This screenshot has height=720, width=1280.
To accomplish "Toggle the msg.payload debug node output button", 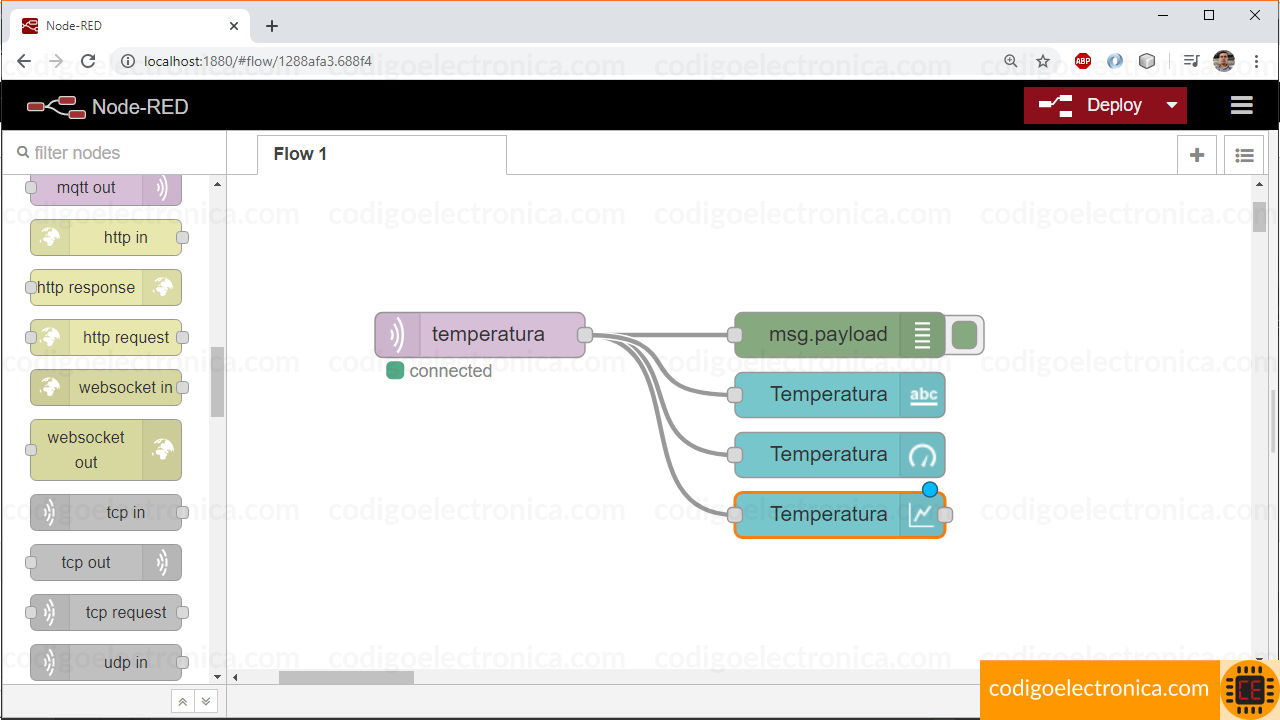I will click(964, 335).
